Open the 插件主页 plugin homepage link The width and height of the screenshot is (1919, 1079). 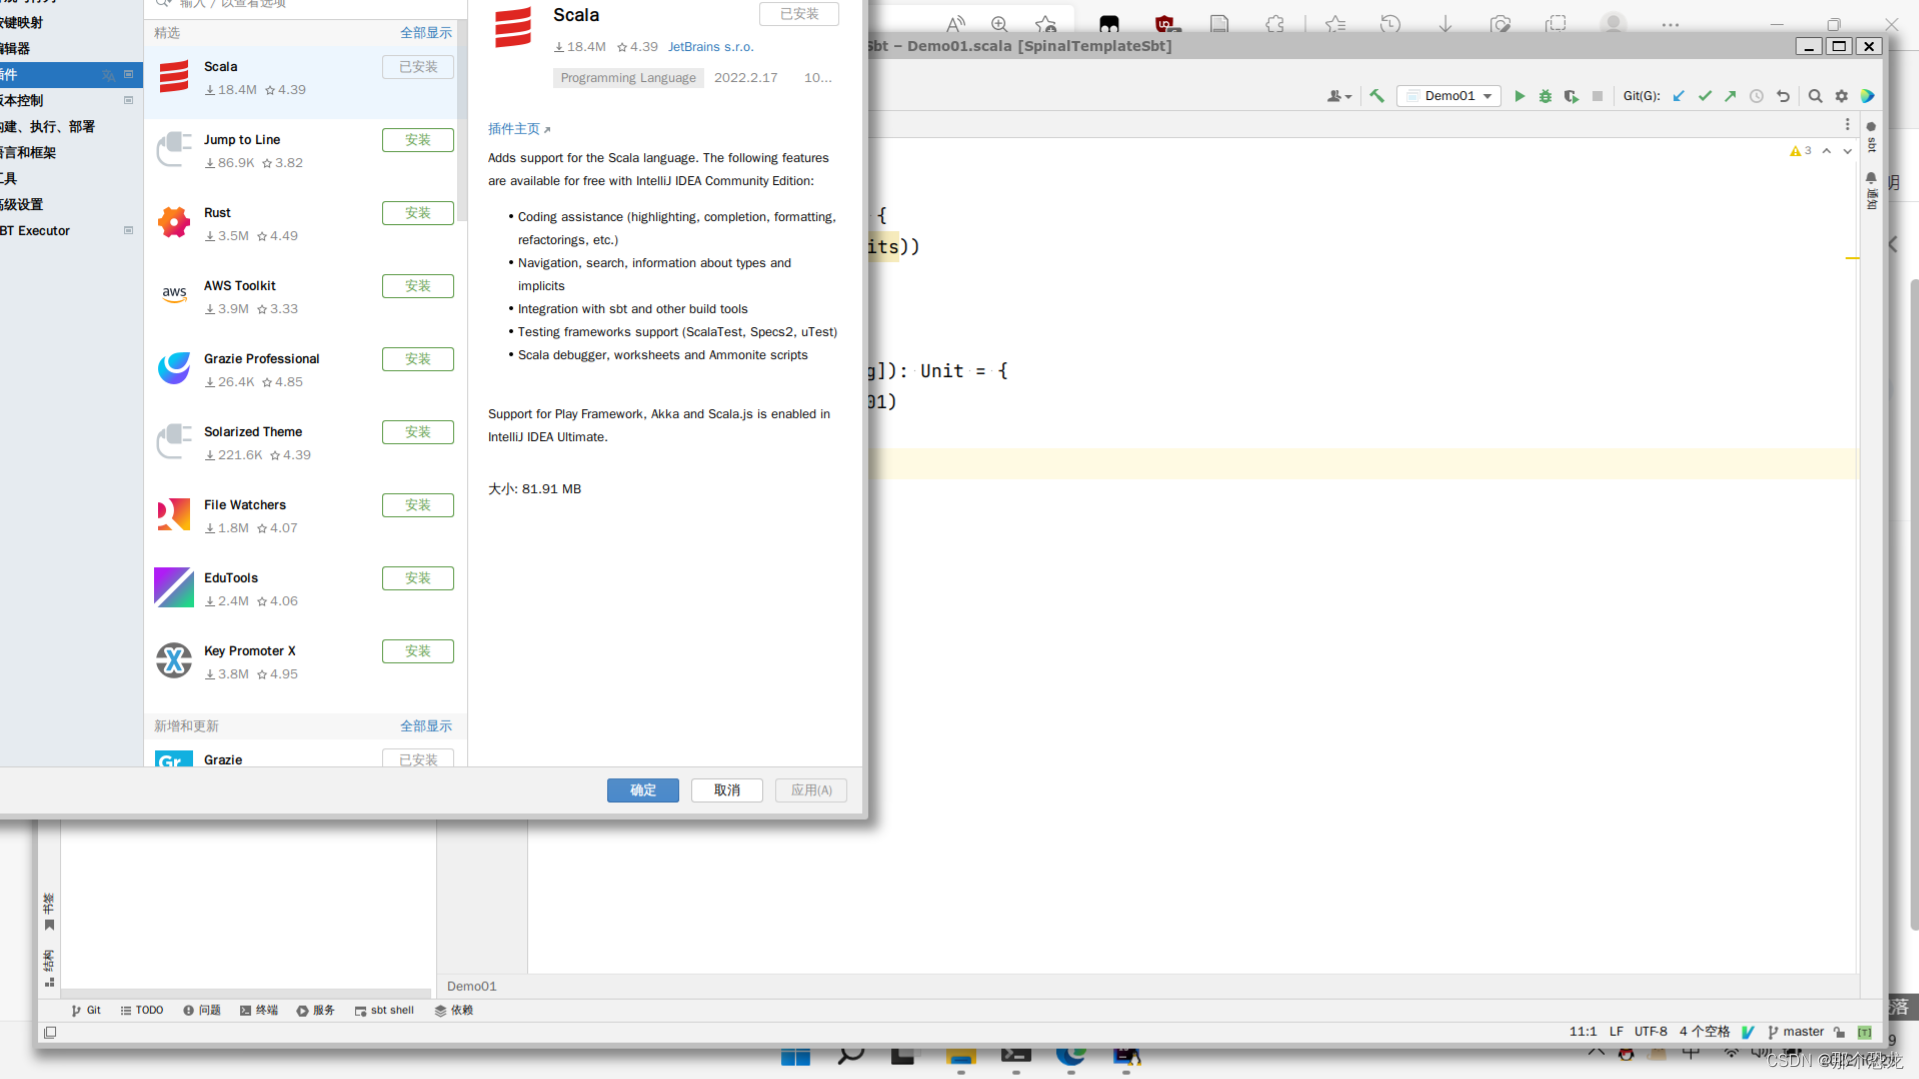pyautogui.click(x=519, y=129)
